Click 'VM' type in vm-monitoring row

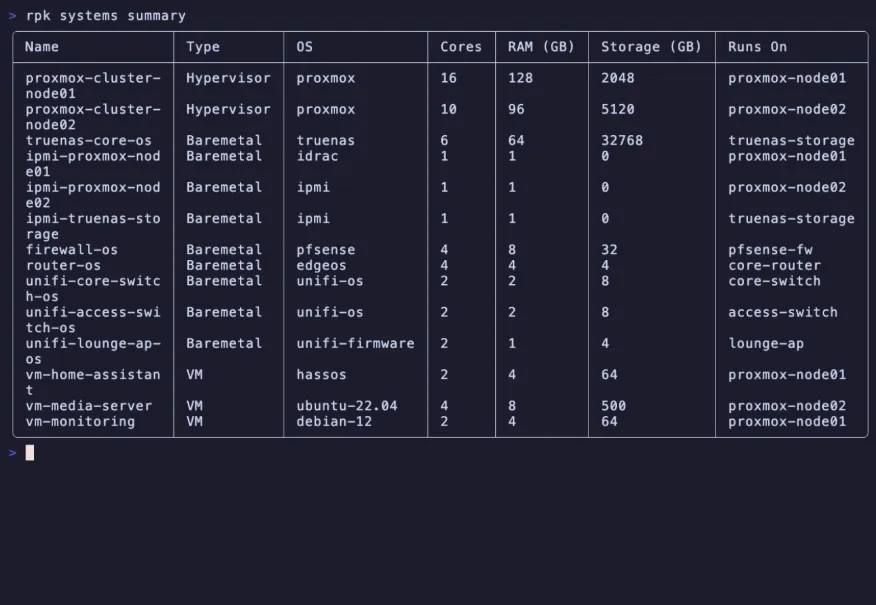click(194, 422)
